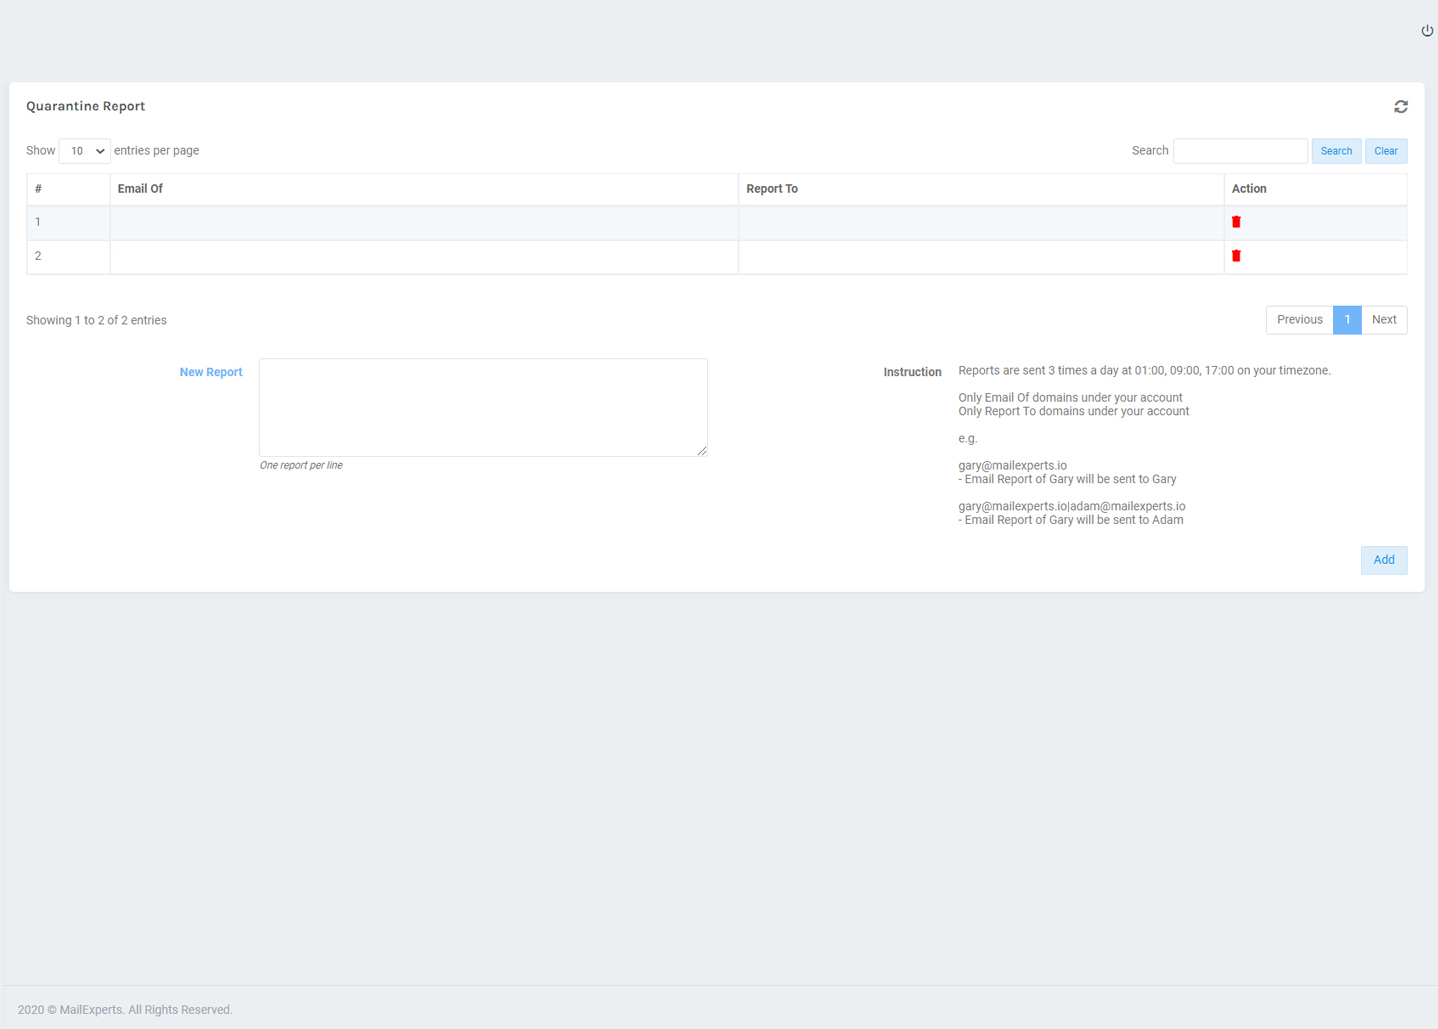Delete the second report entry
This screenshot has width=1438, height=1029.
pos(1236,255)
